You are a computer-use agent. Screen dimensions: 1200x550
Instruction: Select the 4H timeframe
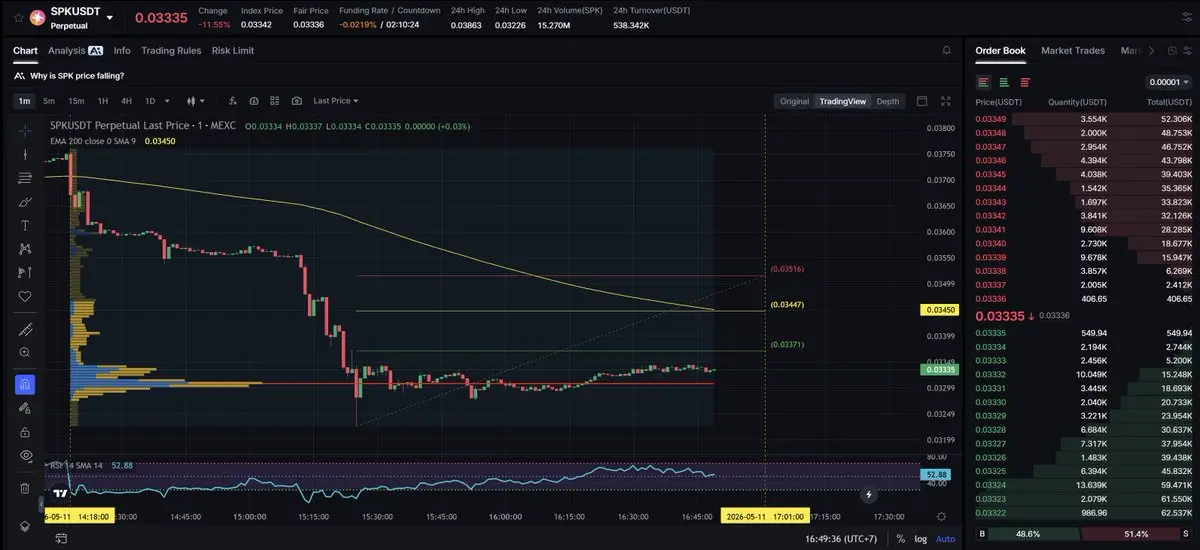pyautogui.click(x=127, y=101)
